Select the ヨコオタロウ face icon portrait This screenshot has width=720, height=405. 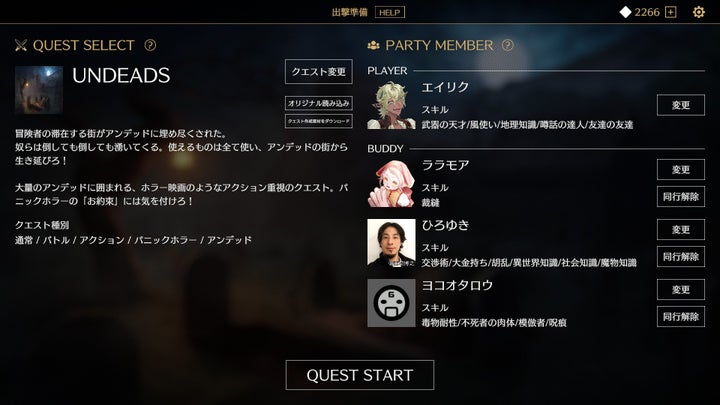[391, 303]
